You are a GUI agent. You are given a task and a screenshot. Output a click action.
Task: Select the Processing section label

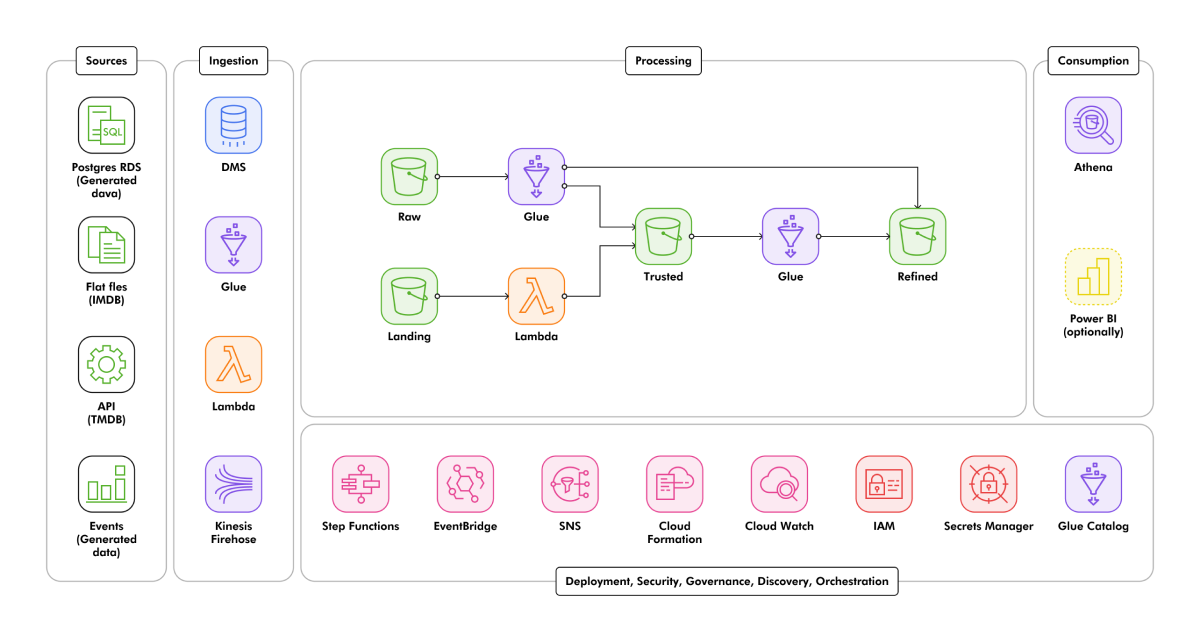663,61
